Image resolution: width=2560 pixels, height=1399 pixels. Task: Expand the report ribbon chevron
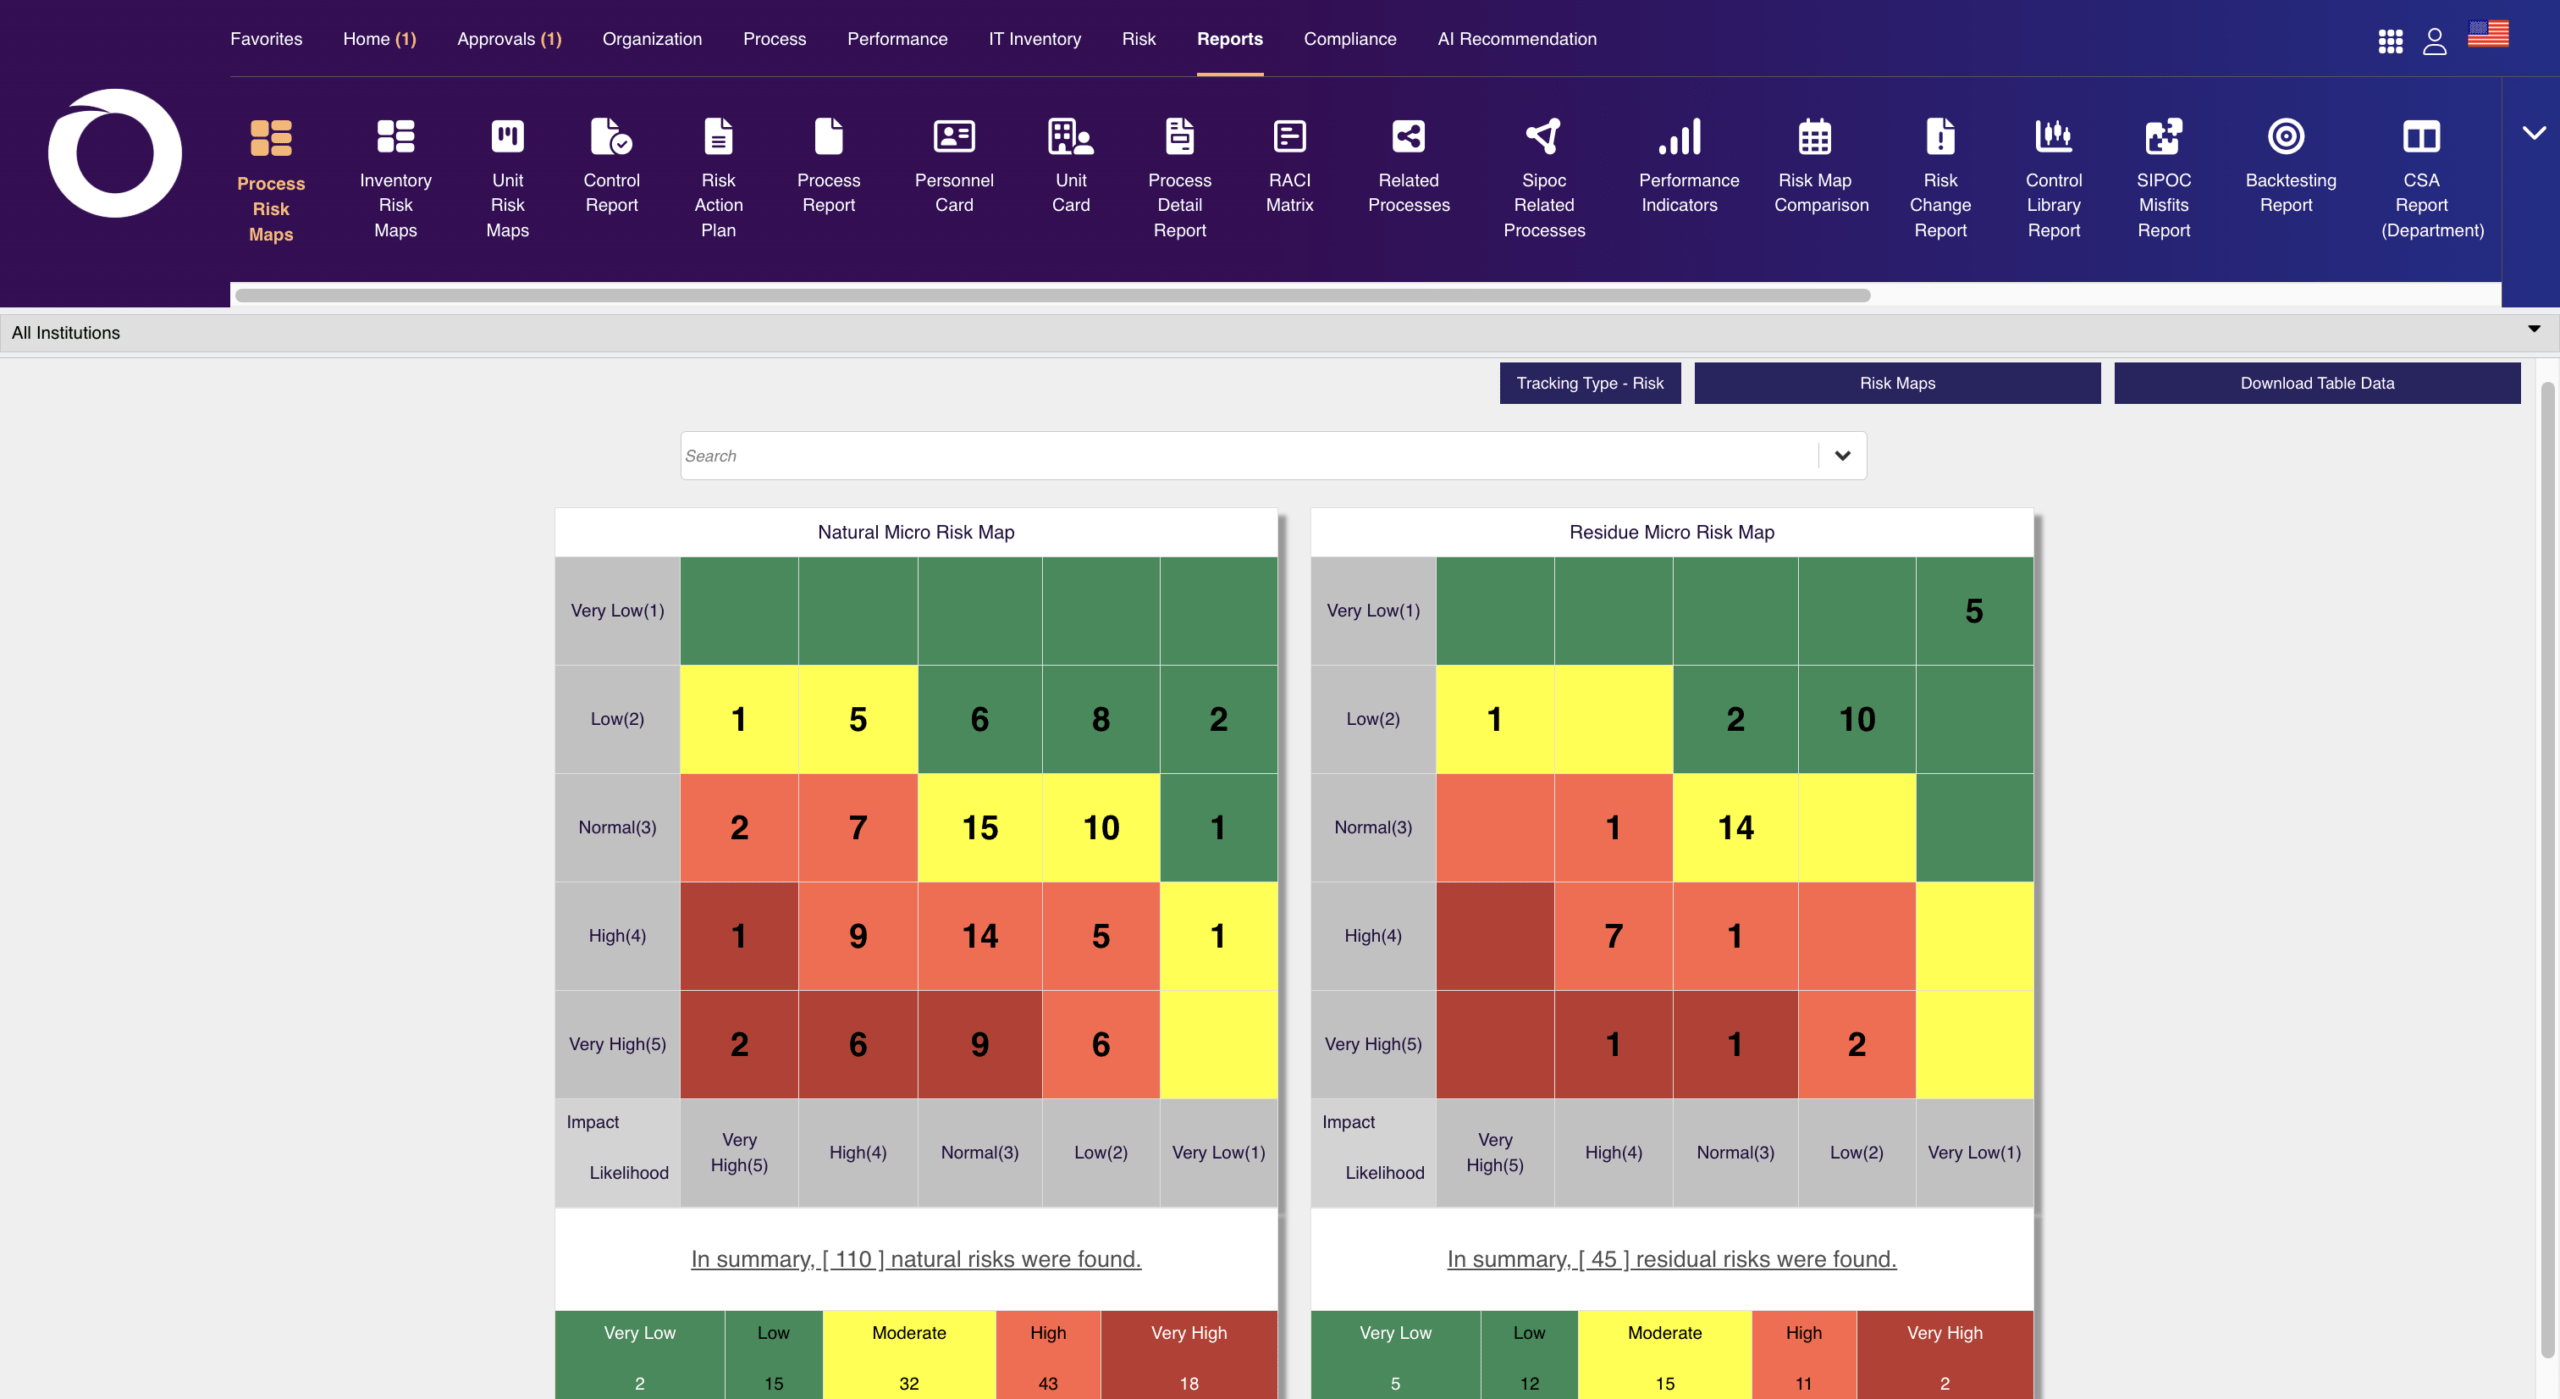click(x=2533, y=133)
